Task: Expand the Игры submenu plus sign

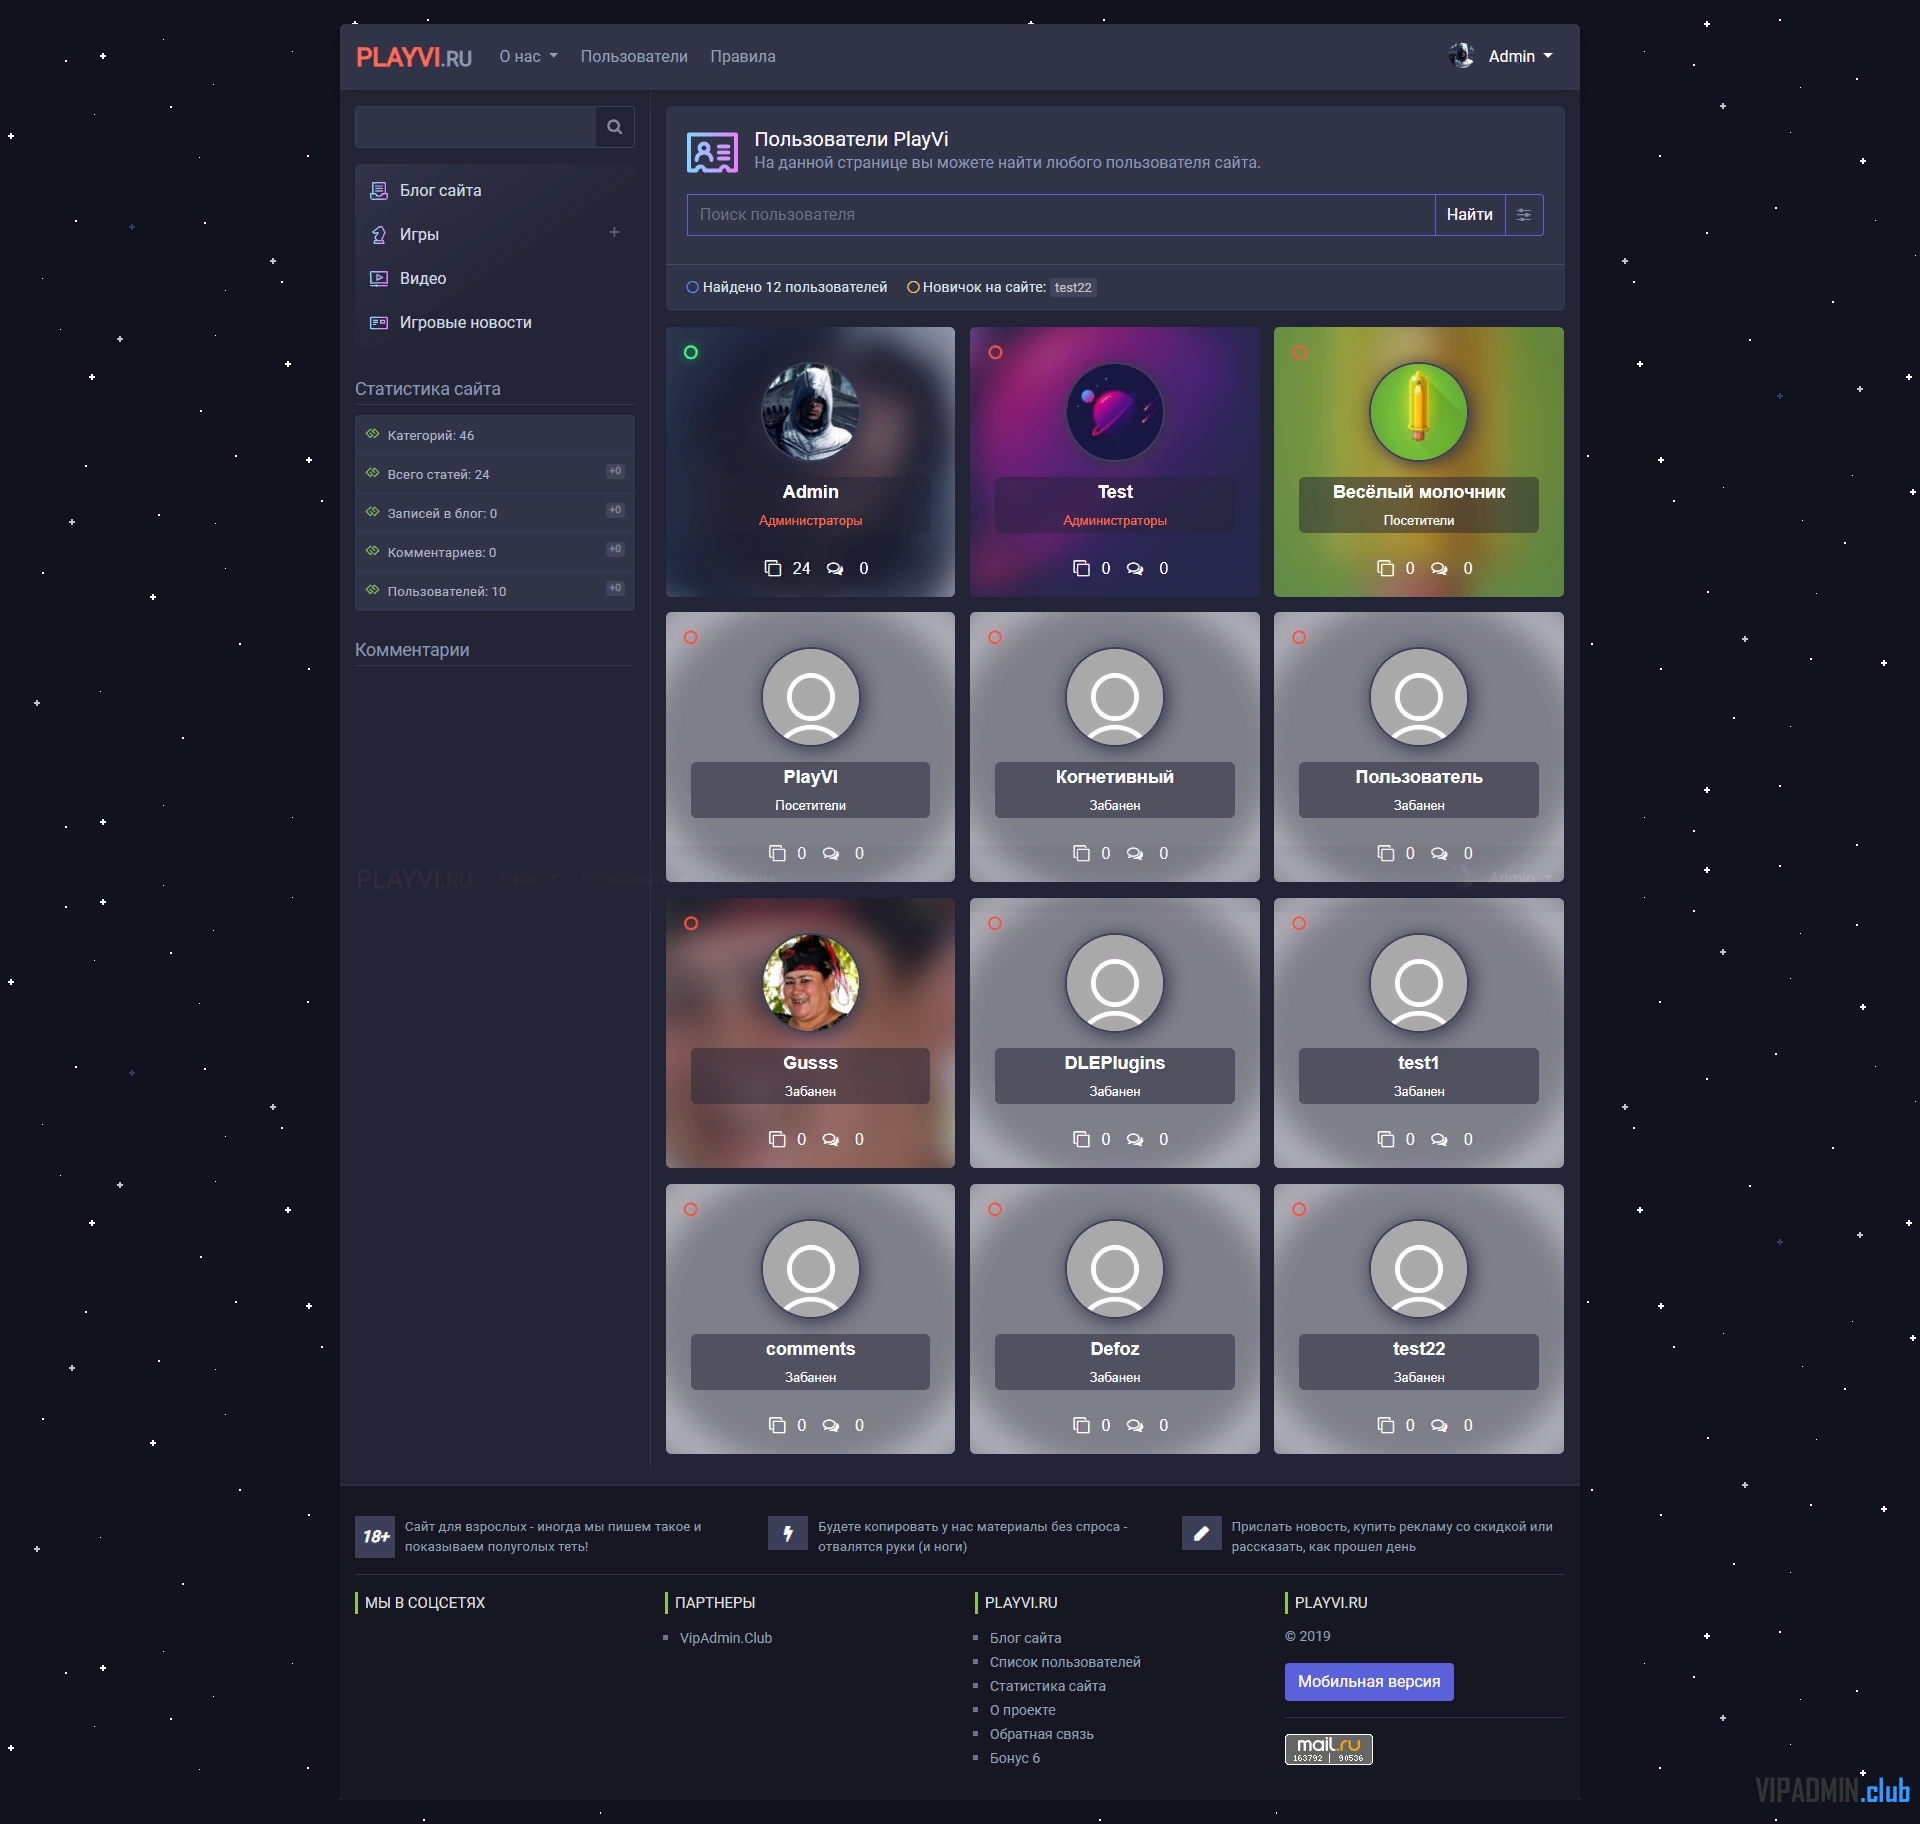Action: pos(614,233)
